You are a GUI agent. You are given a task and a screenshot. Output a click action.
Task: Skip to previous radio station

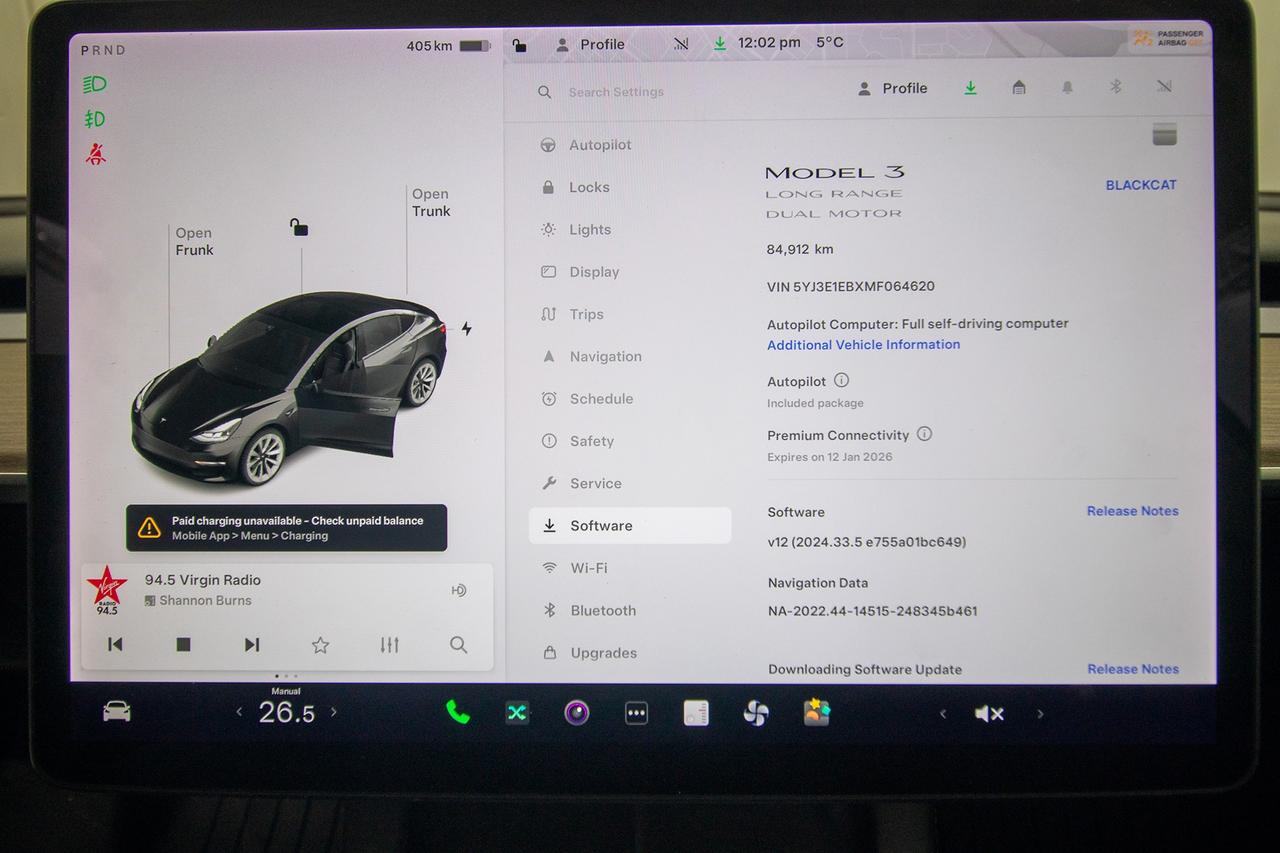pyautogui.click(x=115, y=645)
